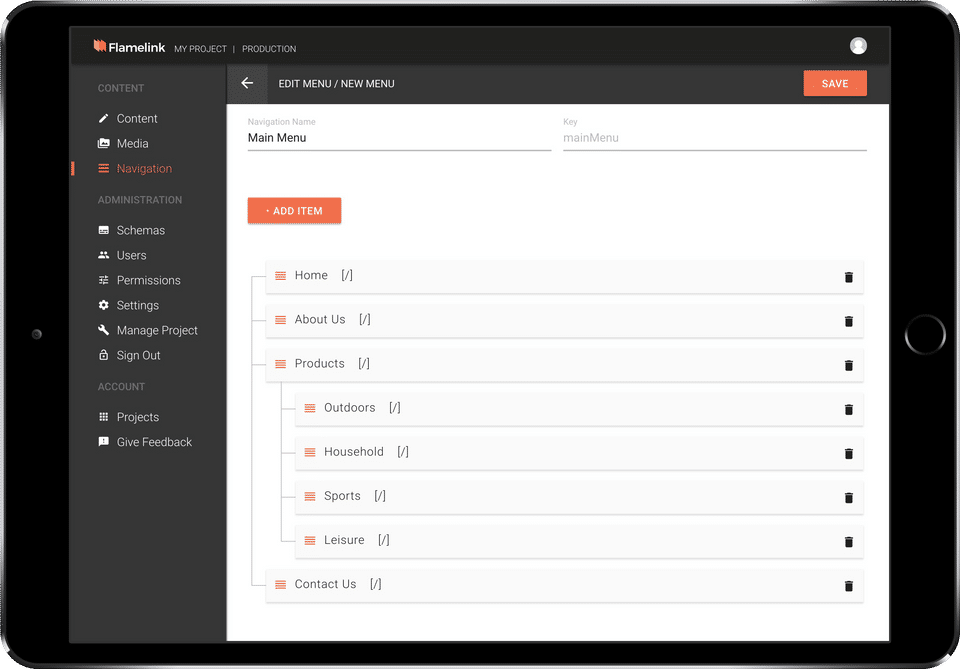Open the Projects list
Image resolution: width=960 pixels, height=669 pixels.
pyautogui.click(x=138, y=417)
